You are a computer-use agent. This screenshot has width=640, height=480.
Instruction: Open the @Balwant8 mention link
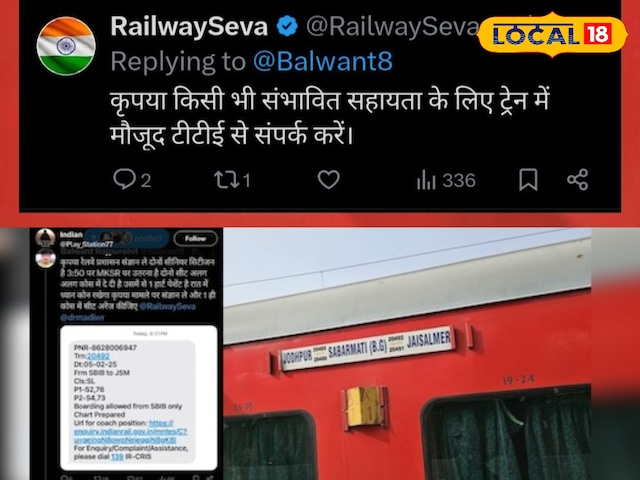[x=322, y=61]
